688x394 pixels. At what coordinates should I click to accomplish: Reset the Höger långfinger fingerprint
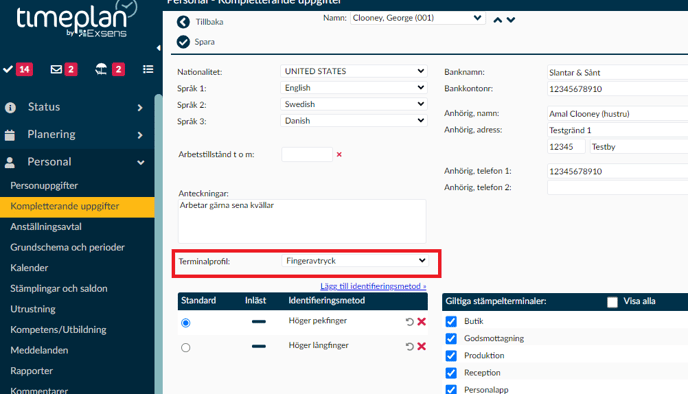pos(409,347)
